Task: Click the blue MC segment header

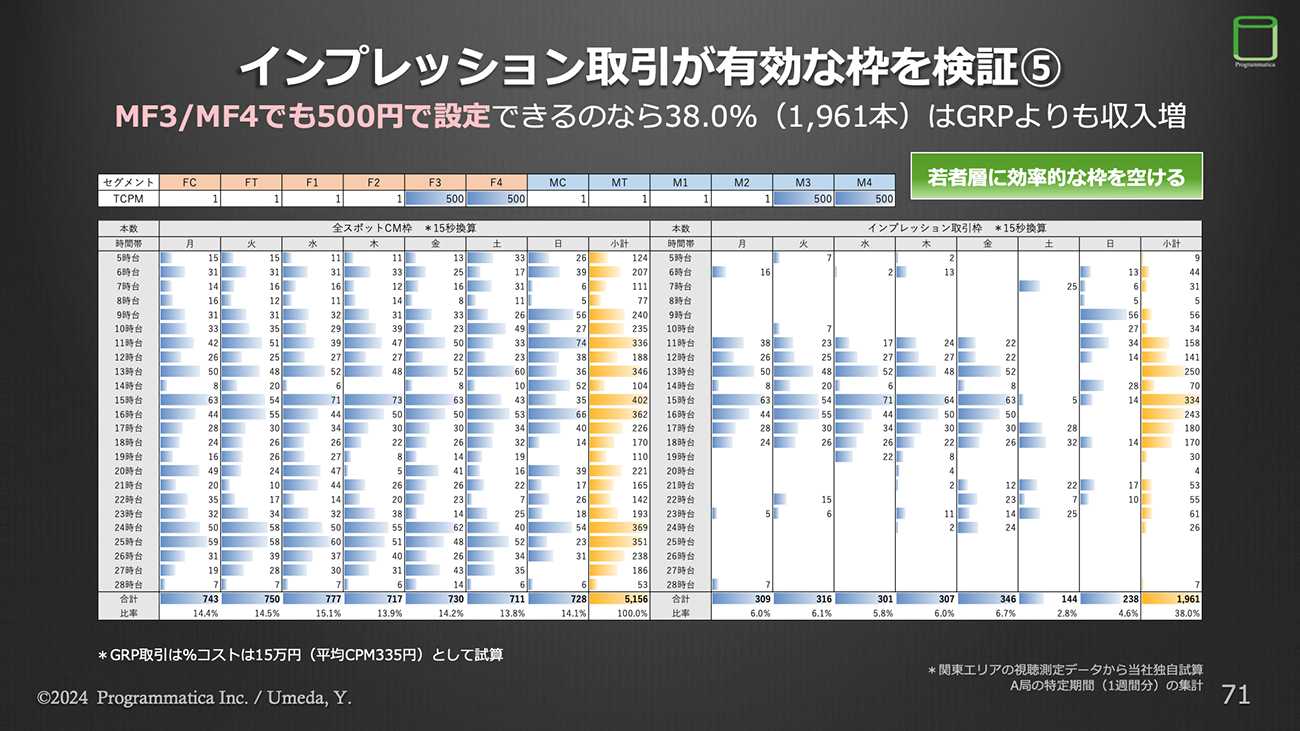Action: [x=557, y=182]
